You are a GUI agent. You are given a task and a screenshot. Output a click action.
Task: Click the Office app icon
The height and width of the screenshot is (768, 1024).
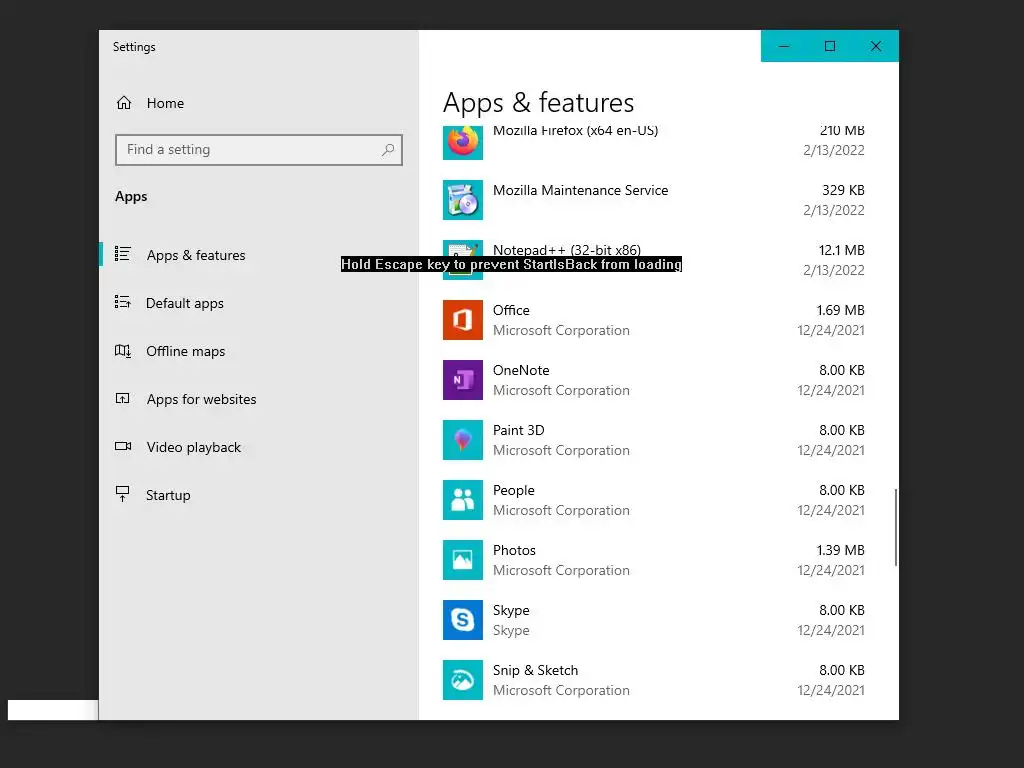pyautogui.click(x=462, y=320)
